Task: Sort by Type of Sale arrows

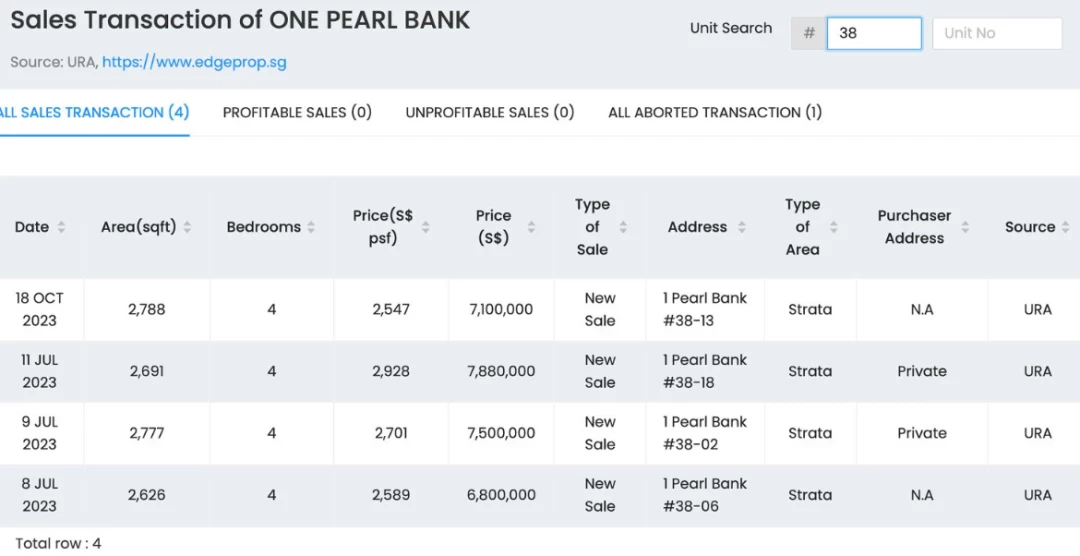Action: [623, 227]
